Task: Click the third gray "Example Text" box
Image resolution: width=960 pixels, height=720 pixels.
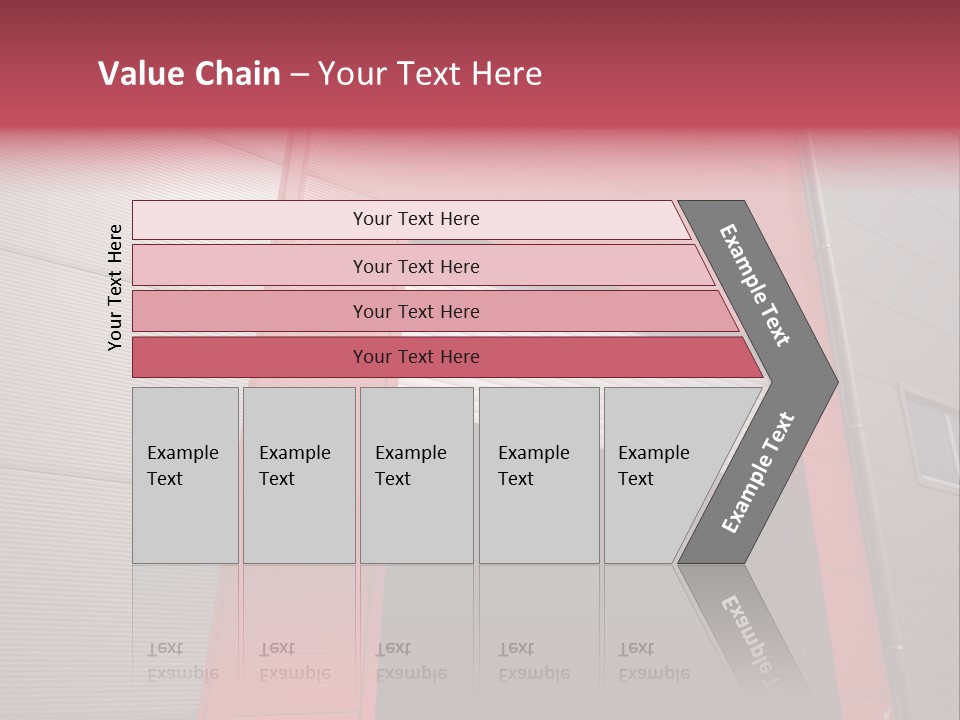Action: pyautogui.click(x=416, y=475)
